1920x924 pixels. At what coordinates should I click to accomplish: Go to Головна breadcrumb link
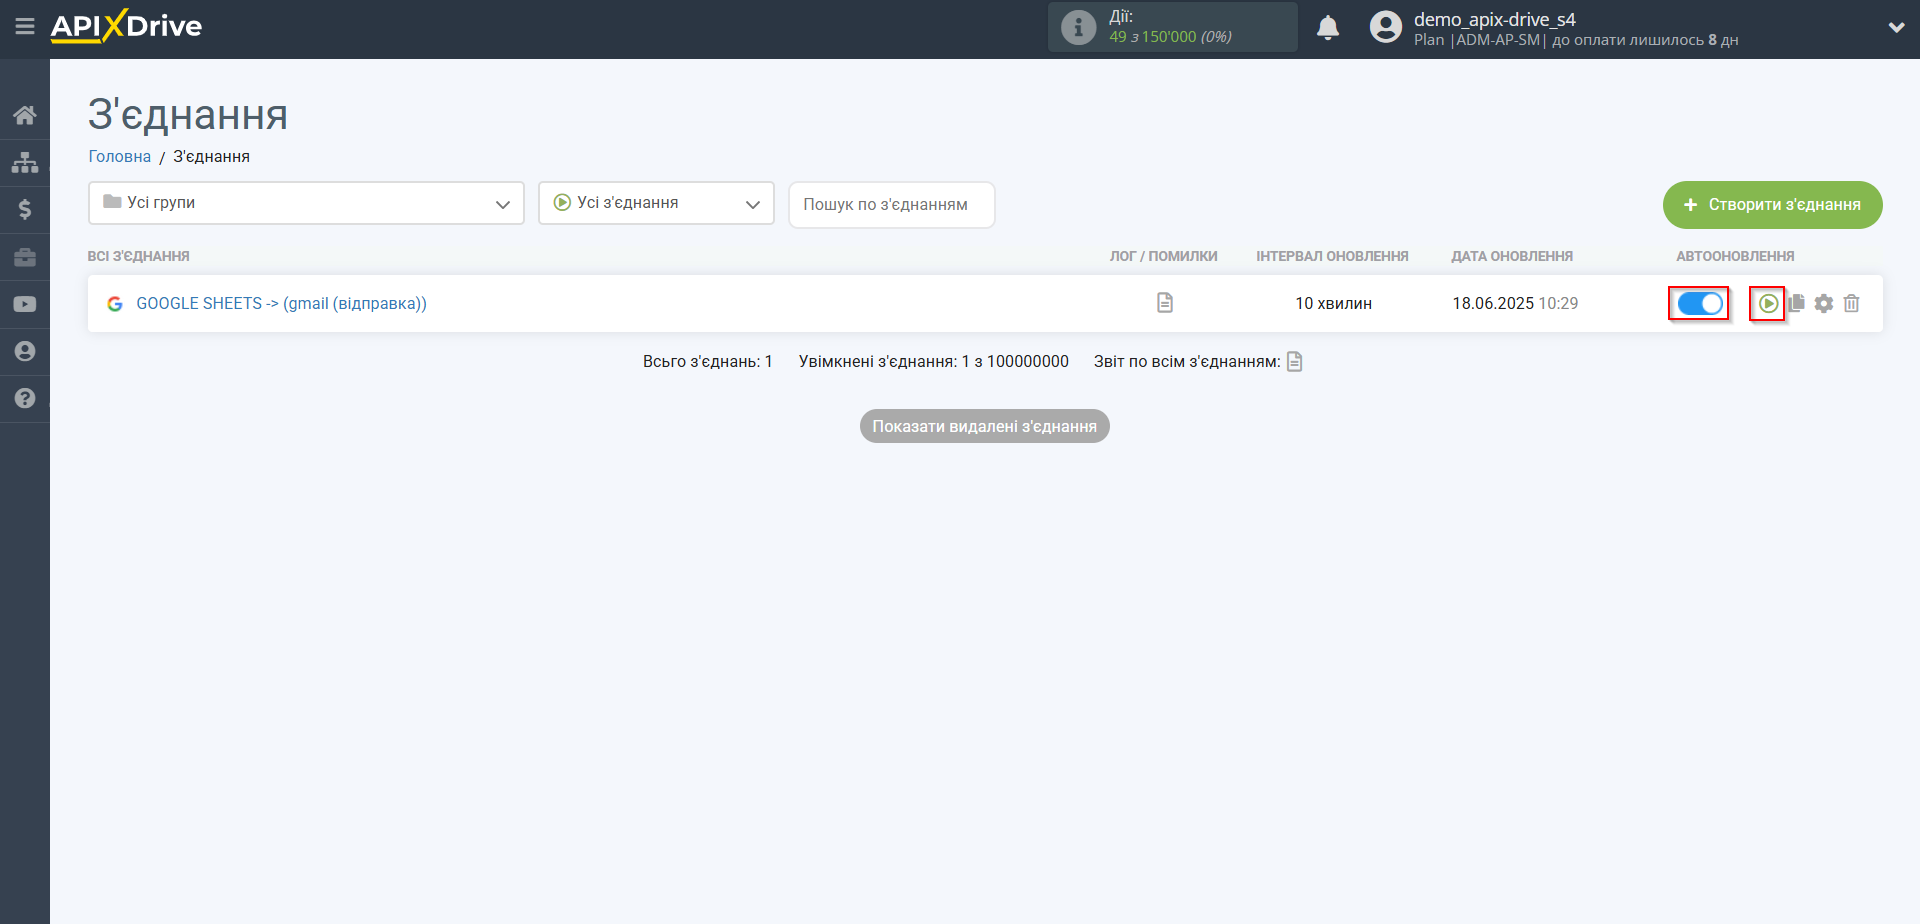(120, 156)
